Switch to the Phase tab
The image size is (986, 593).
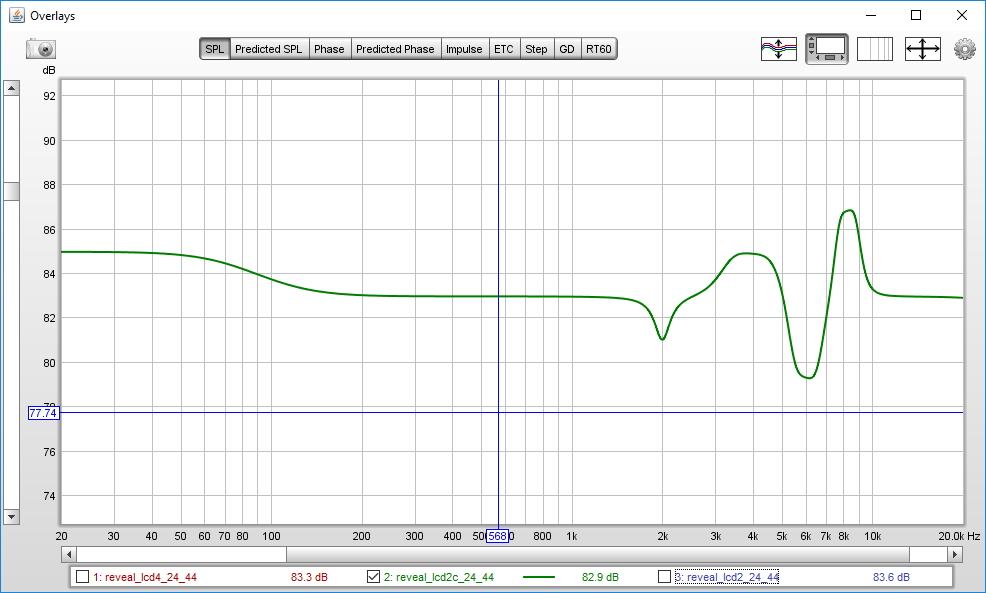pos(329,49)
